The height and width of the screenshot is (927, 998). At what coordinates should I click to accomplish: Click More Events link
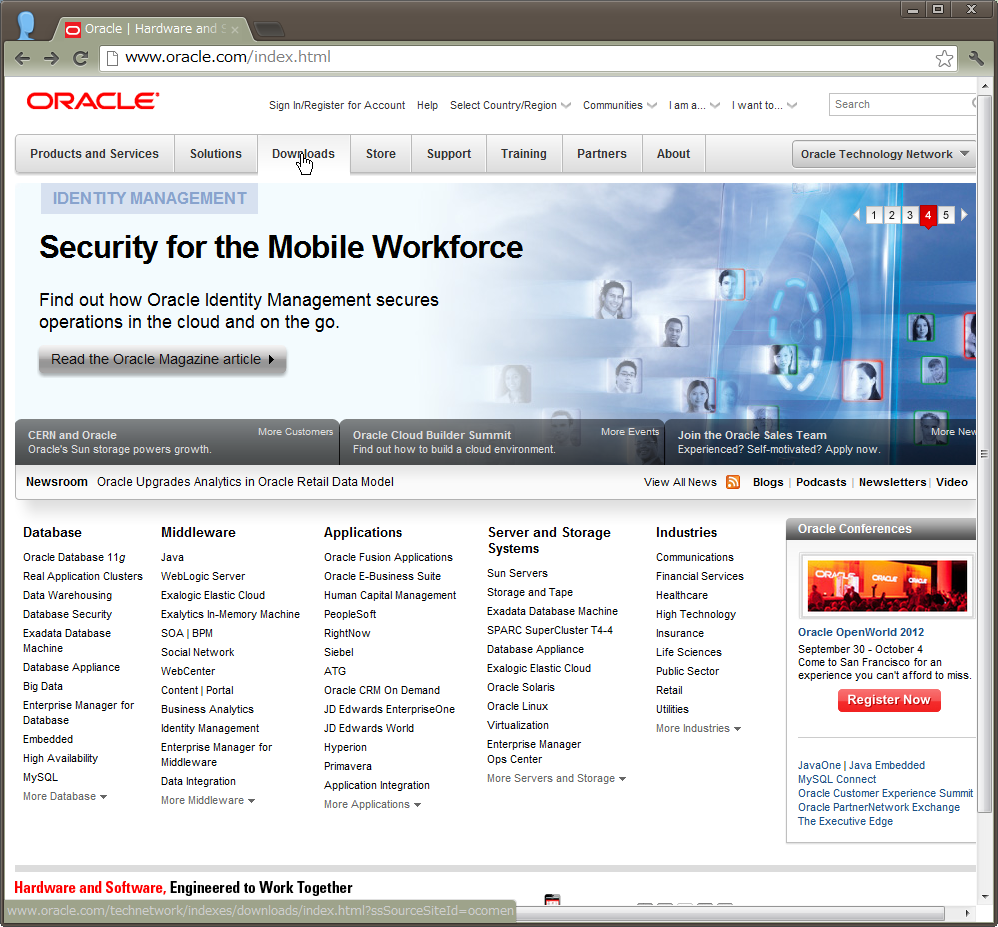pos(629,432)
